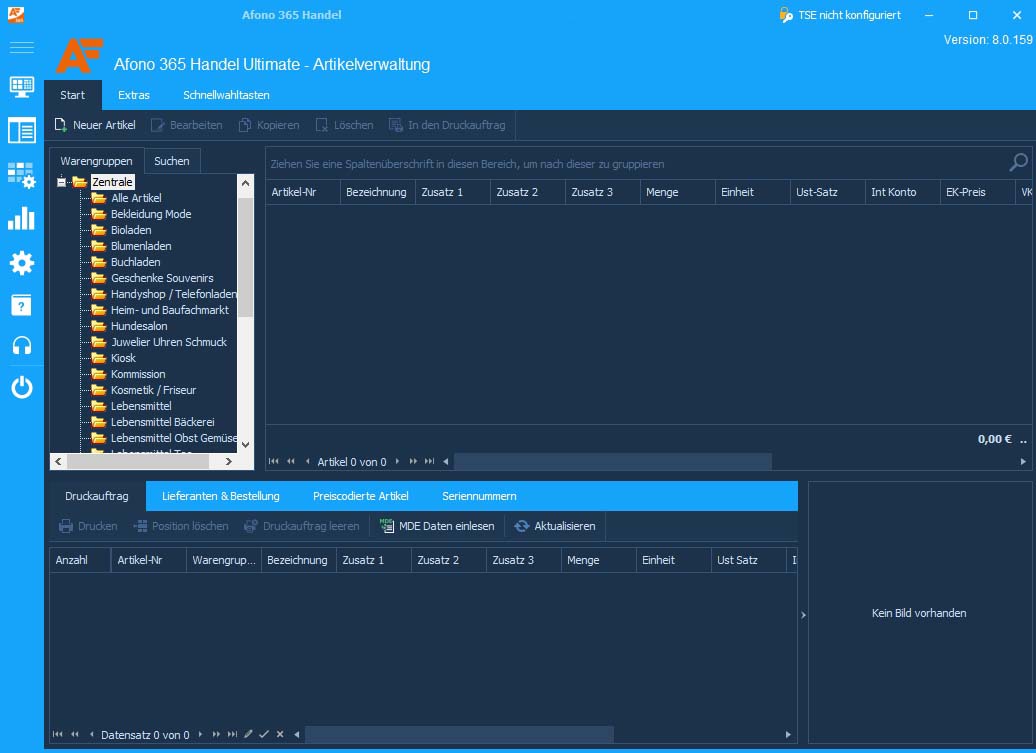Open the cash register monitor icon in sidebar
This screenshot has height=753, width=1036.
(x=21, y=87)
